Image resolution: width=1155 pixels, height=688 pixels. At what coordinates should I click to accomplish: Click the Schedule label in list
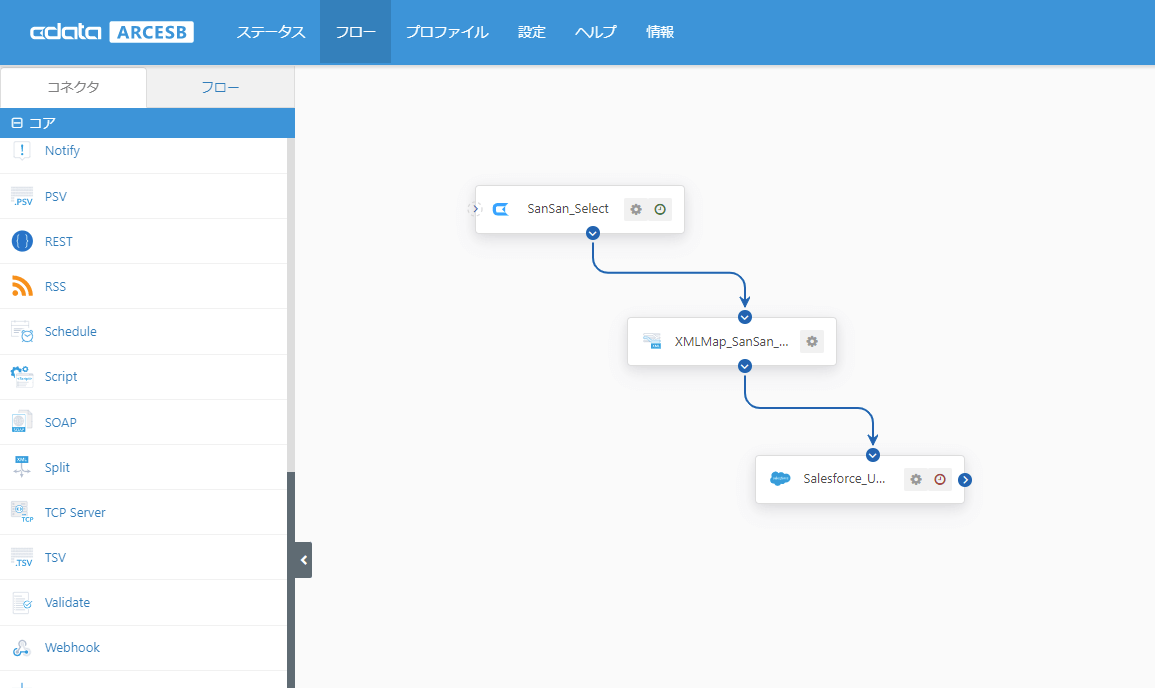(x=70, y=331)
